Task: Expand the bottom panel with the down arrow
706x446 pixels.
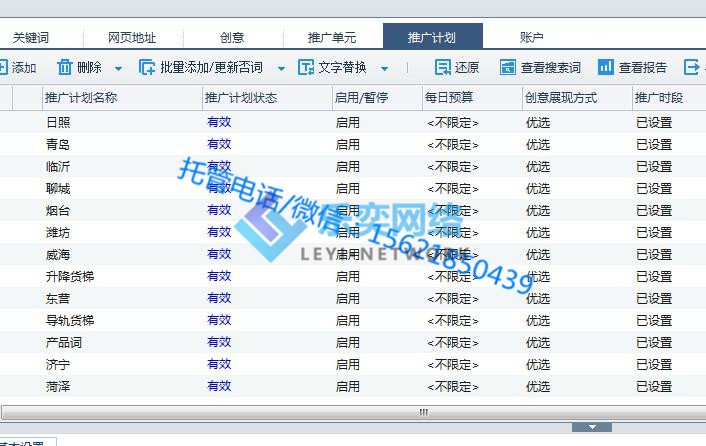Action: (592, 427)
